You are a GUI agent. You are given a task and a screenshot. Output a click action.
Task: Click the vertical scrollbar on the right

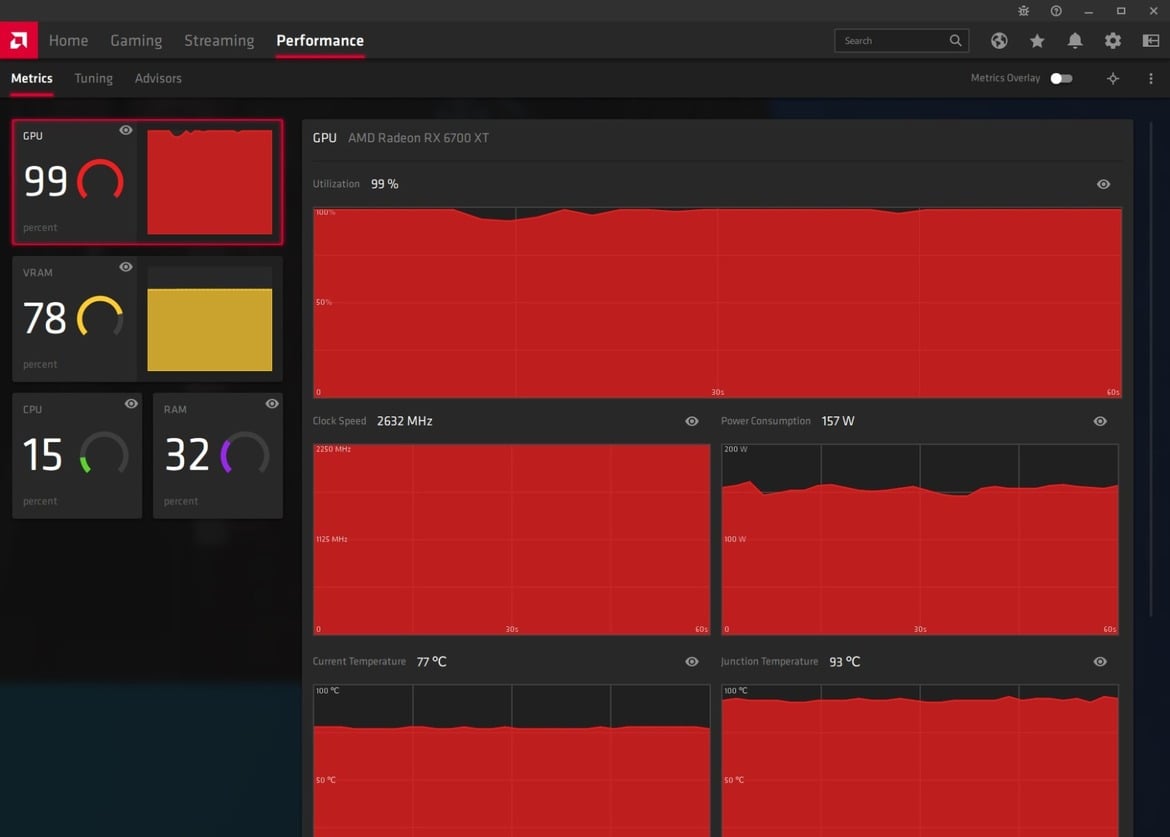pyautogui.click(x=1151, y=369)
